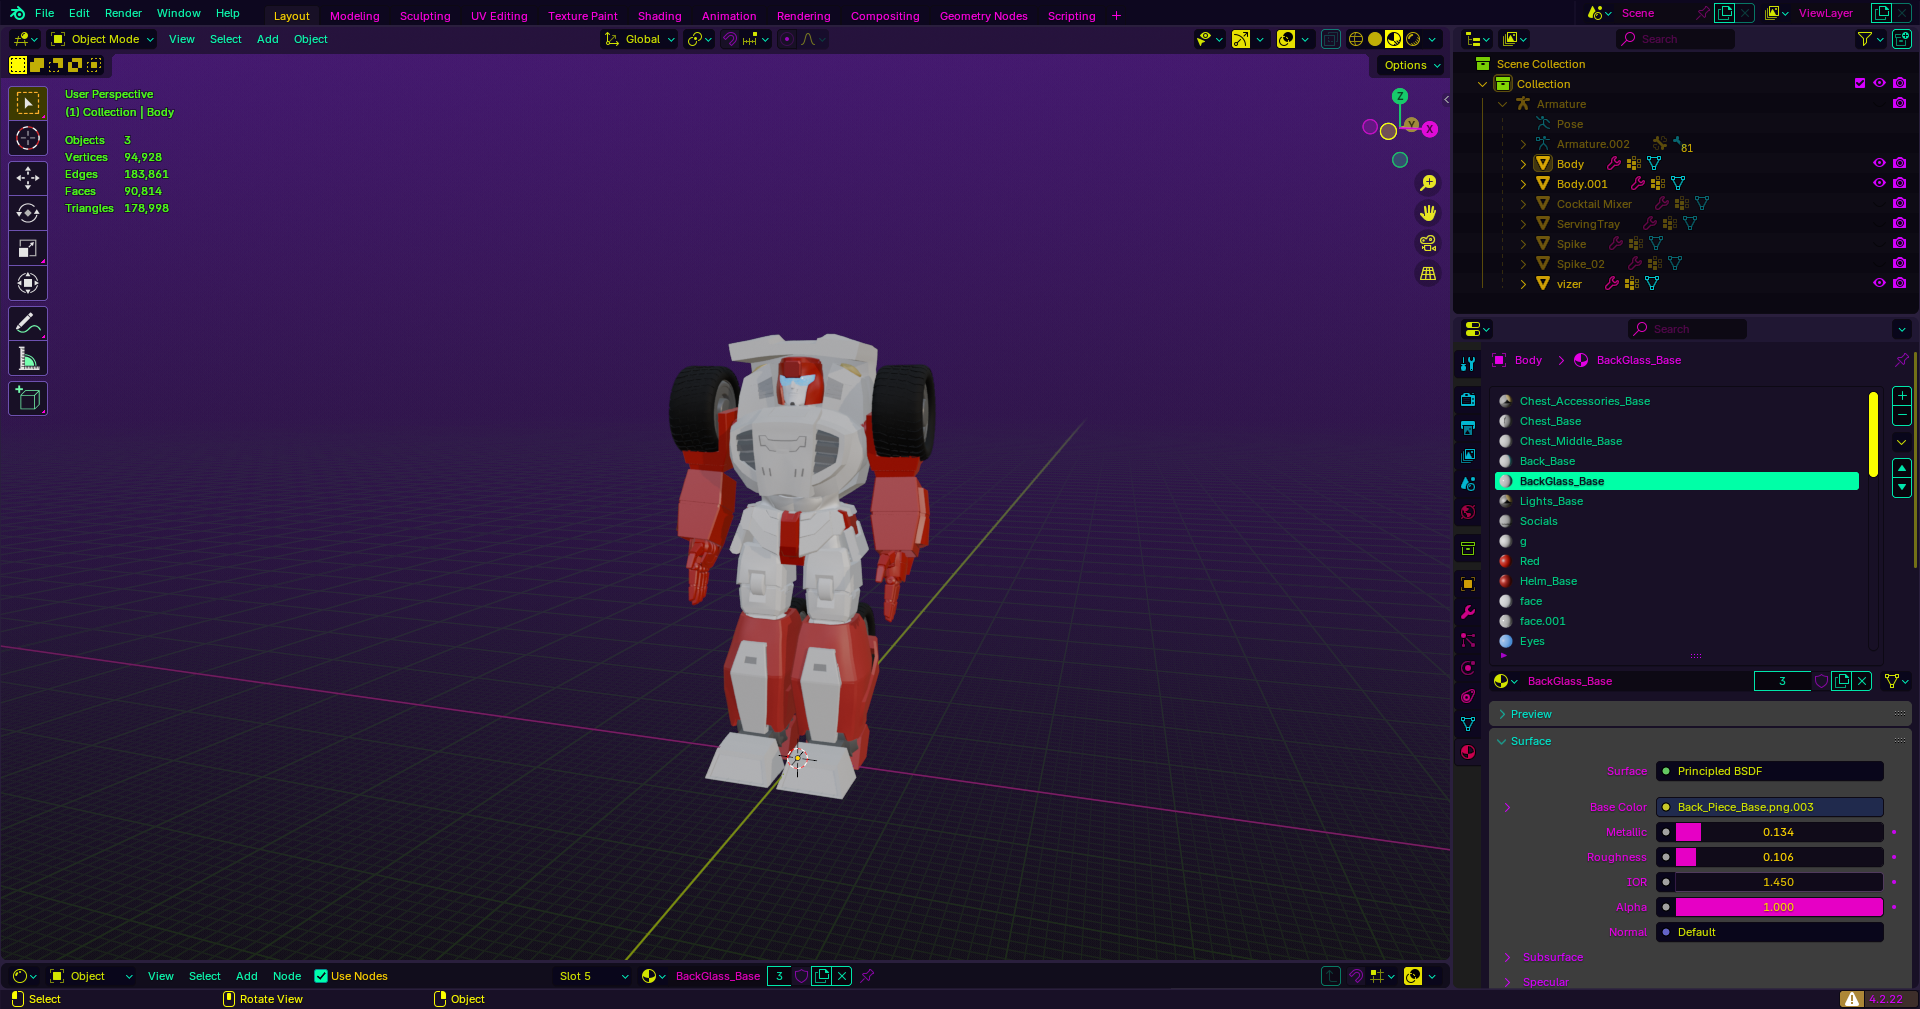Screen dimensions: 1920x1009
Task: Switch to the Modeling workspace tab
Action: (355, 16)
